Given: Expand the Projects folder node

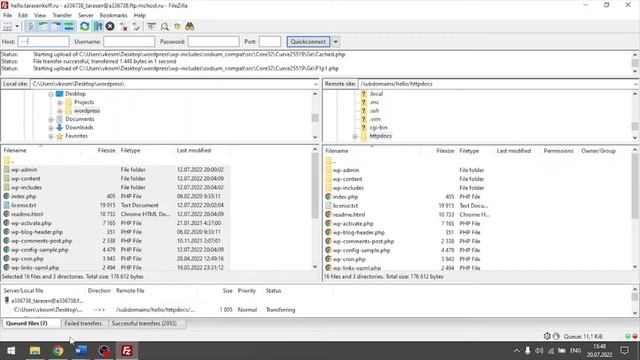Looking at the screenshot, I should point(60,102).
